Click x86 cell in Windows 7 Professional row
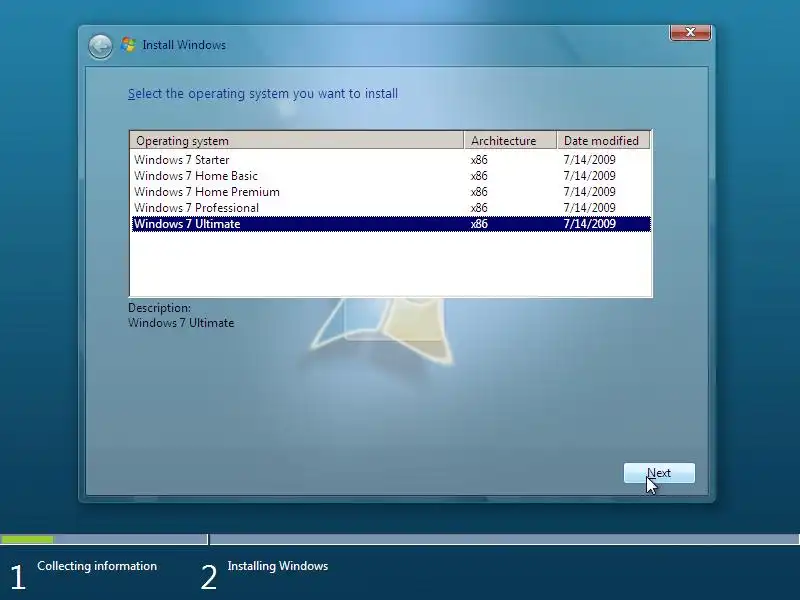Viewport: 800px width, 600px height. point(479,208)
